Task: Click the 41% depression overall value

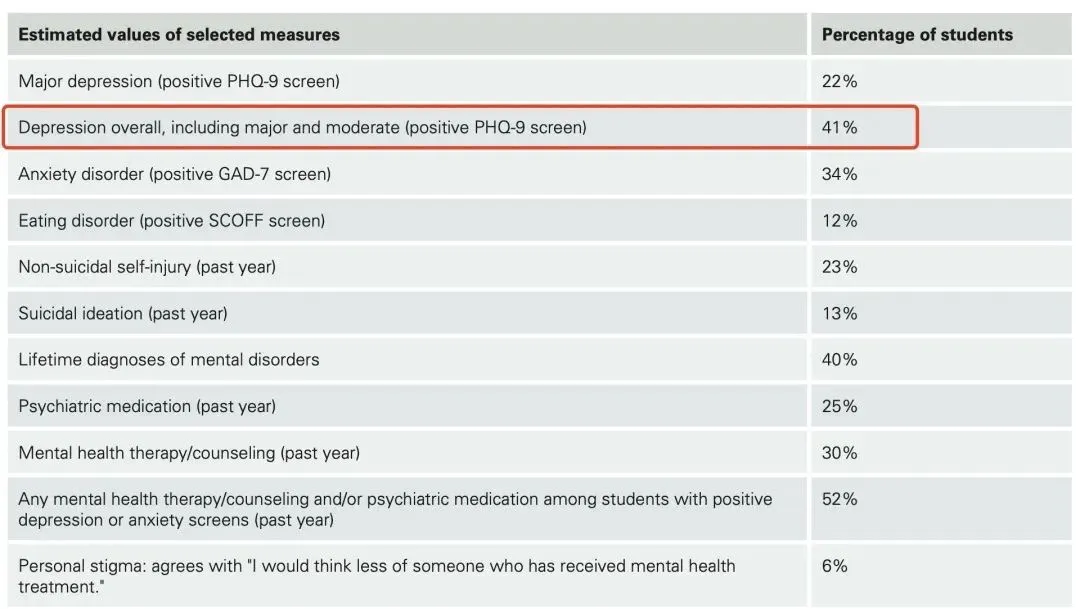Action: coord(839,128)
